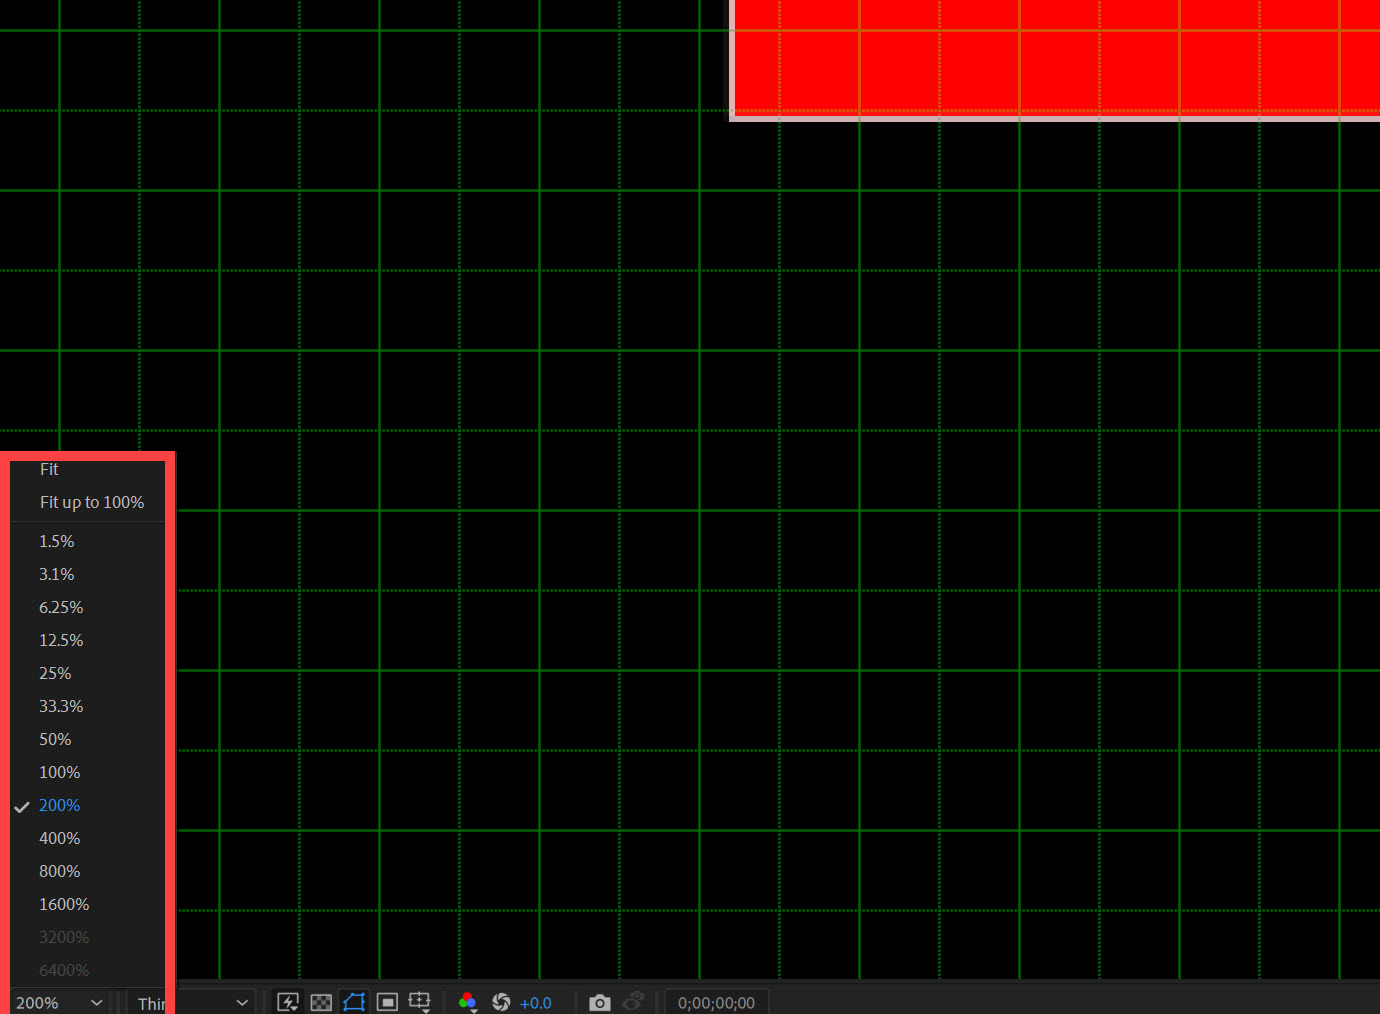The image size is (1380, 1014).
Task: Open the resolution dropdown next to the zoom dropdown
Action: point(190,1002)
